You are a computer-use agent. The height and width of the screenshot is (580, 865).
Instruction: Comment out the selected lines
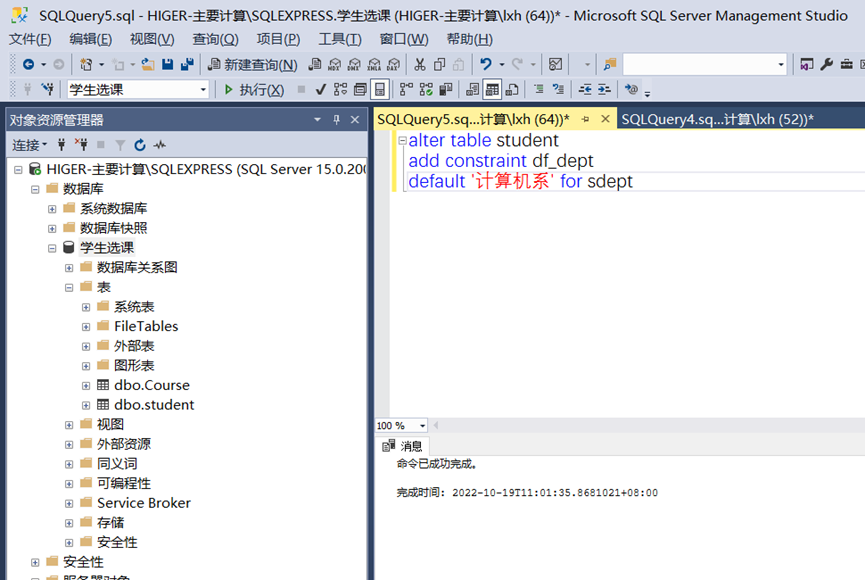coord(539,89)
